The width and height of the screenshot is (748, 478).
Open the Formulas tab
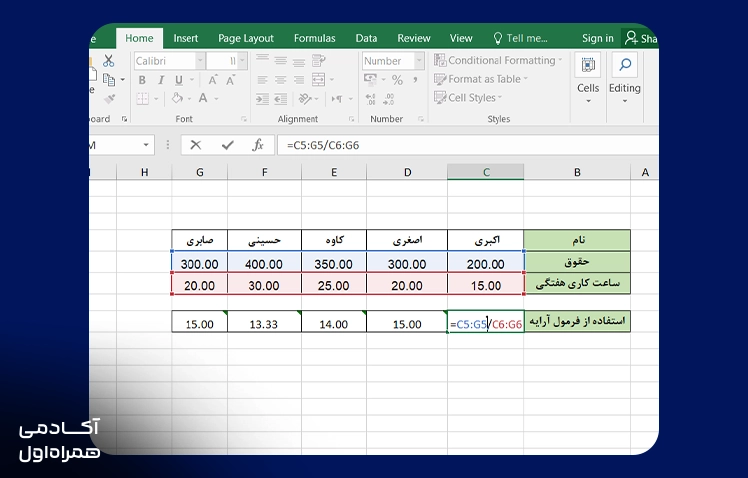pyautogui.click(x=314, y=38)
